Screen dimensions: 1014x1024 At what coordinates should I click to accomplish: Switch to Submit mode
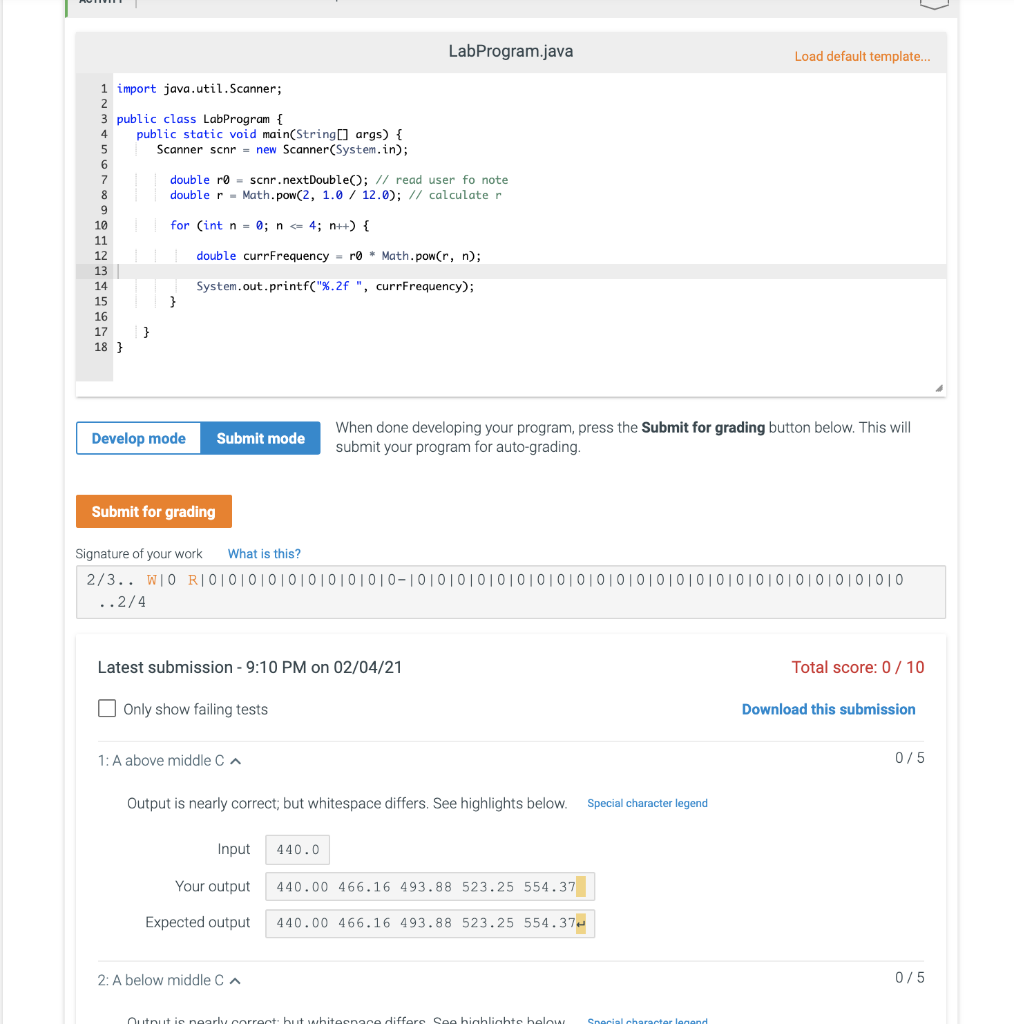[x=259, y=438]
